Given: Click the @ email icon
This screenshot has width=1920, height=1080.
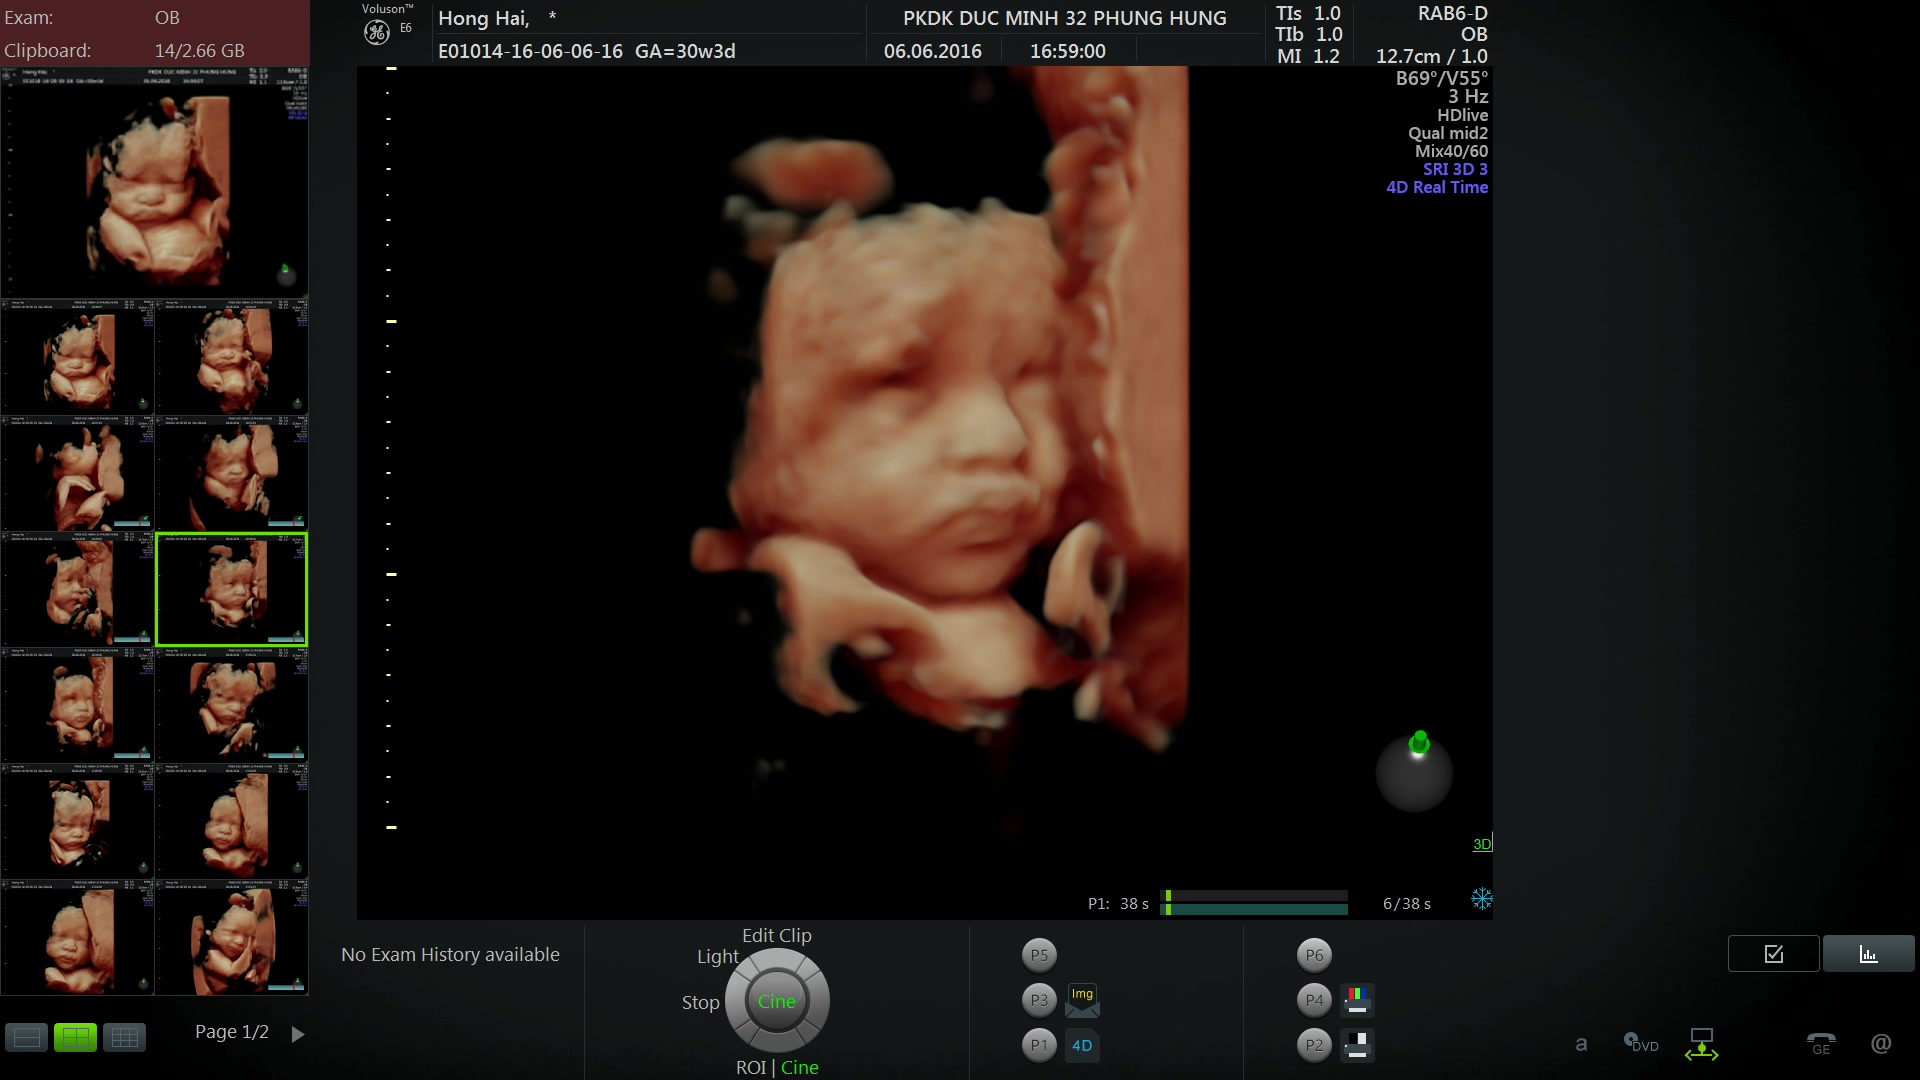Looking at the screenshot, I should pyautogui.click(x=1880, y=1044).
